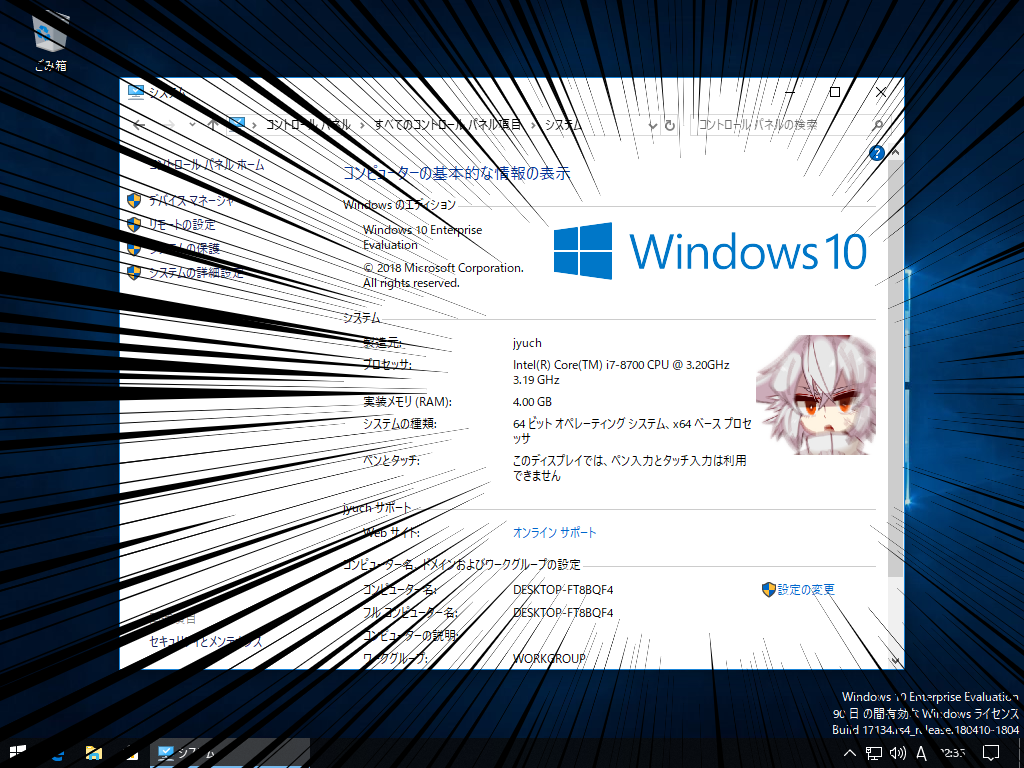Open リモートの設定 link
Screen dimensions: 1024x768
pos(182,225)
